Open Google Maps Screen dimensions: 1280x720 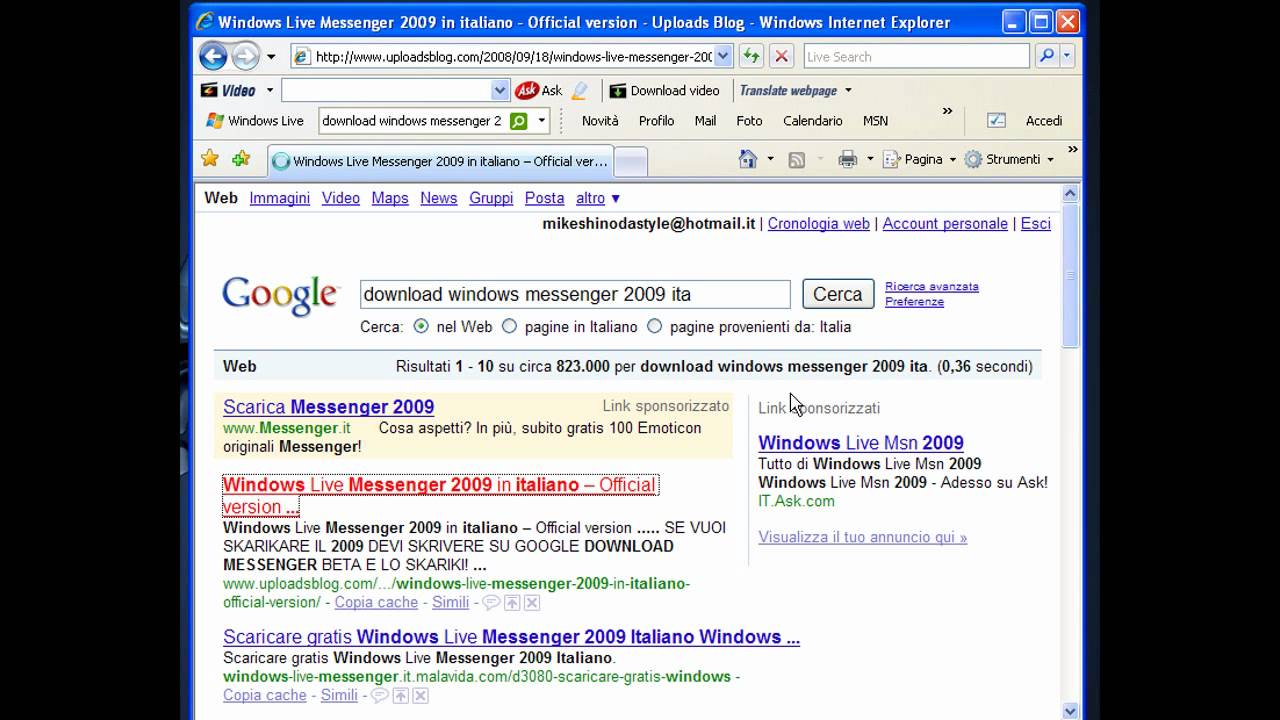(390, 198)
